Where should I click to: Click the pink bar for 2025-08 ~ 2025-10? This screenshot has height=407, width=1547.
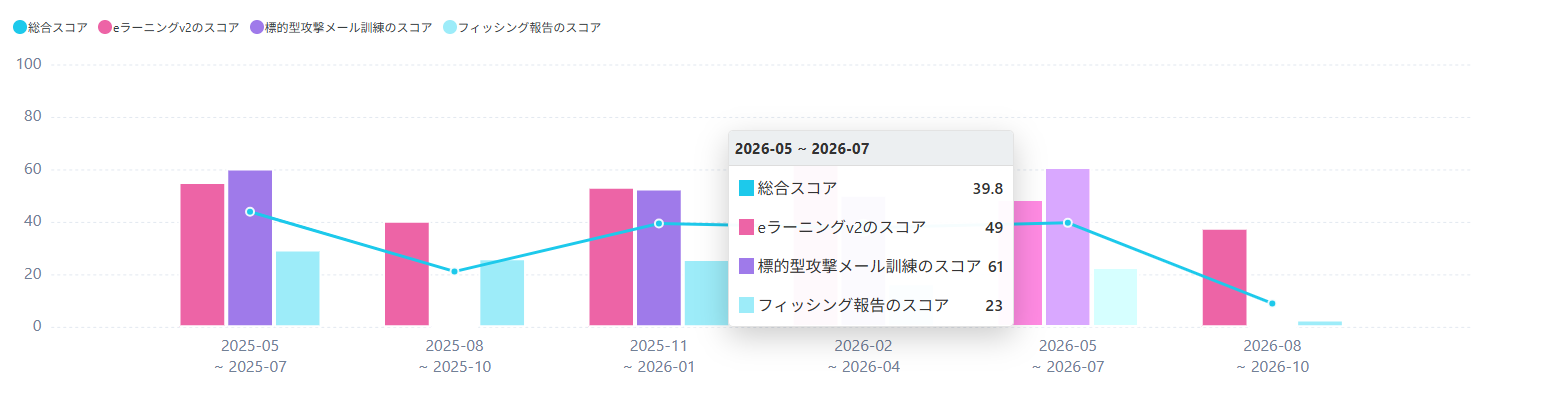coord(407,274)
